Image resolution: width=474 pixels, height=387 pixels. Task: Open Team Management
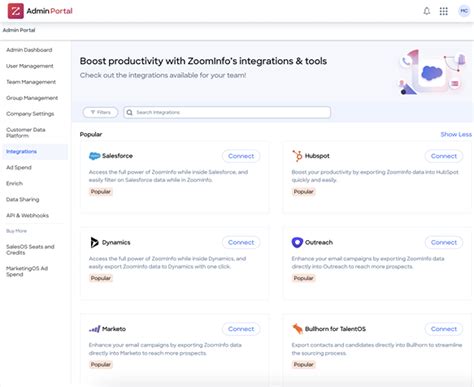point(31,82)
